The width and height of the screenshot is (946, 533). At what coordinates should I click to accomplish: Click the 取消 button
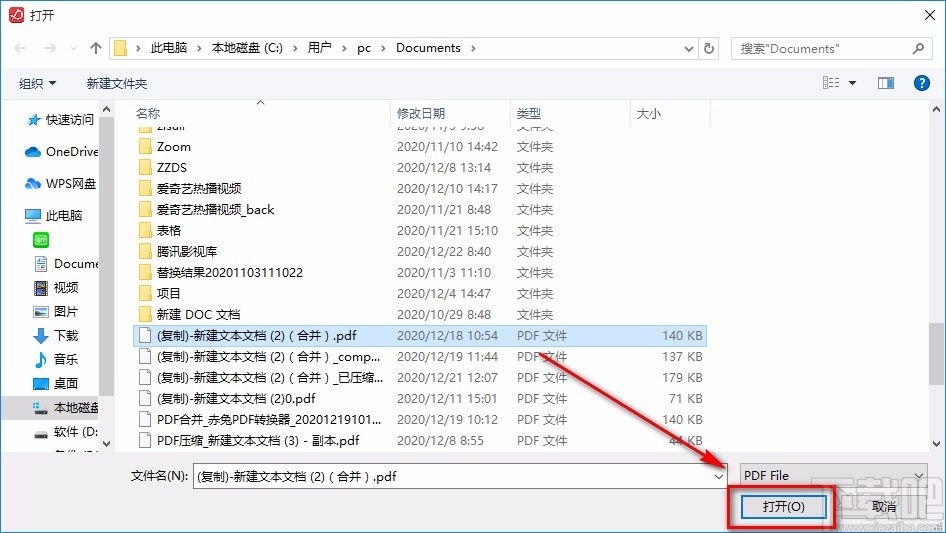pos(884,506)
